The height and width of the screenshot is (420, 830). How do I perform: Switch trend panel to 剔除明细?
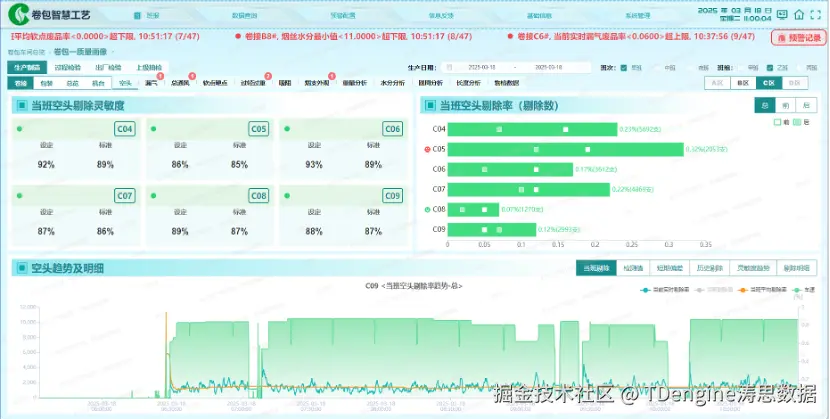coord(796,268)
